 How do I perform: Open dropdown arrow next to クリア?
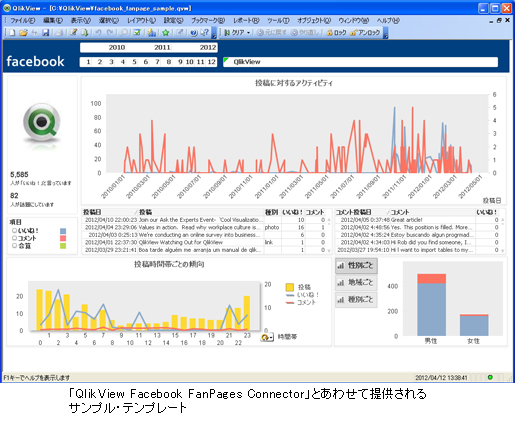(248, 33)
